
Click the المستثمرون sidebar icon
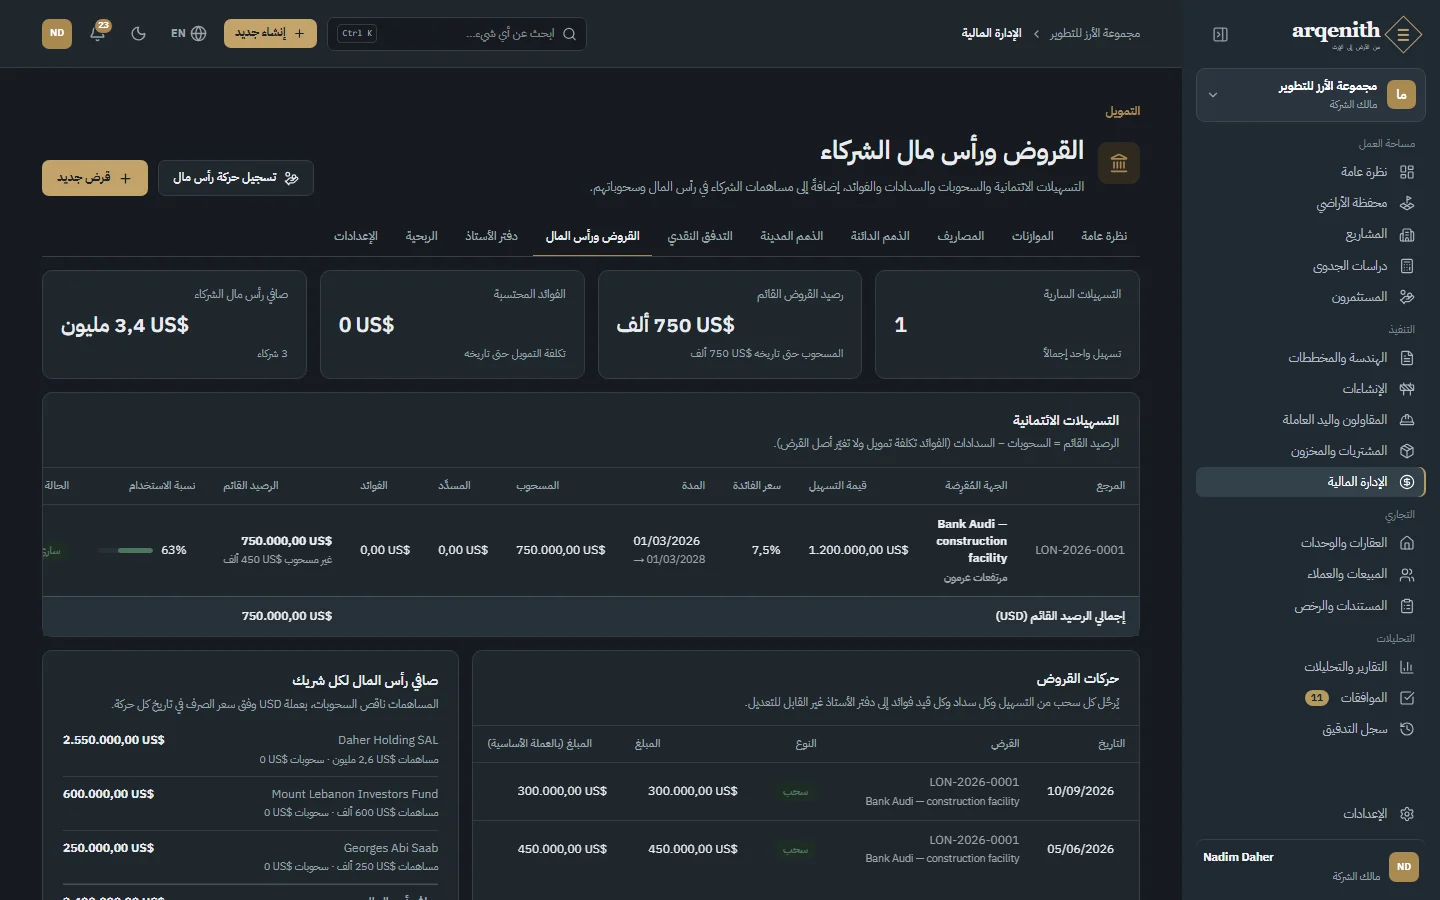pos(1407,297)
